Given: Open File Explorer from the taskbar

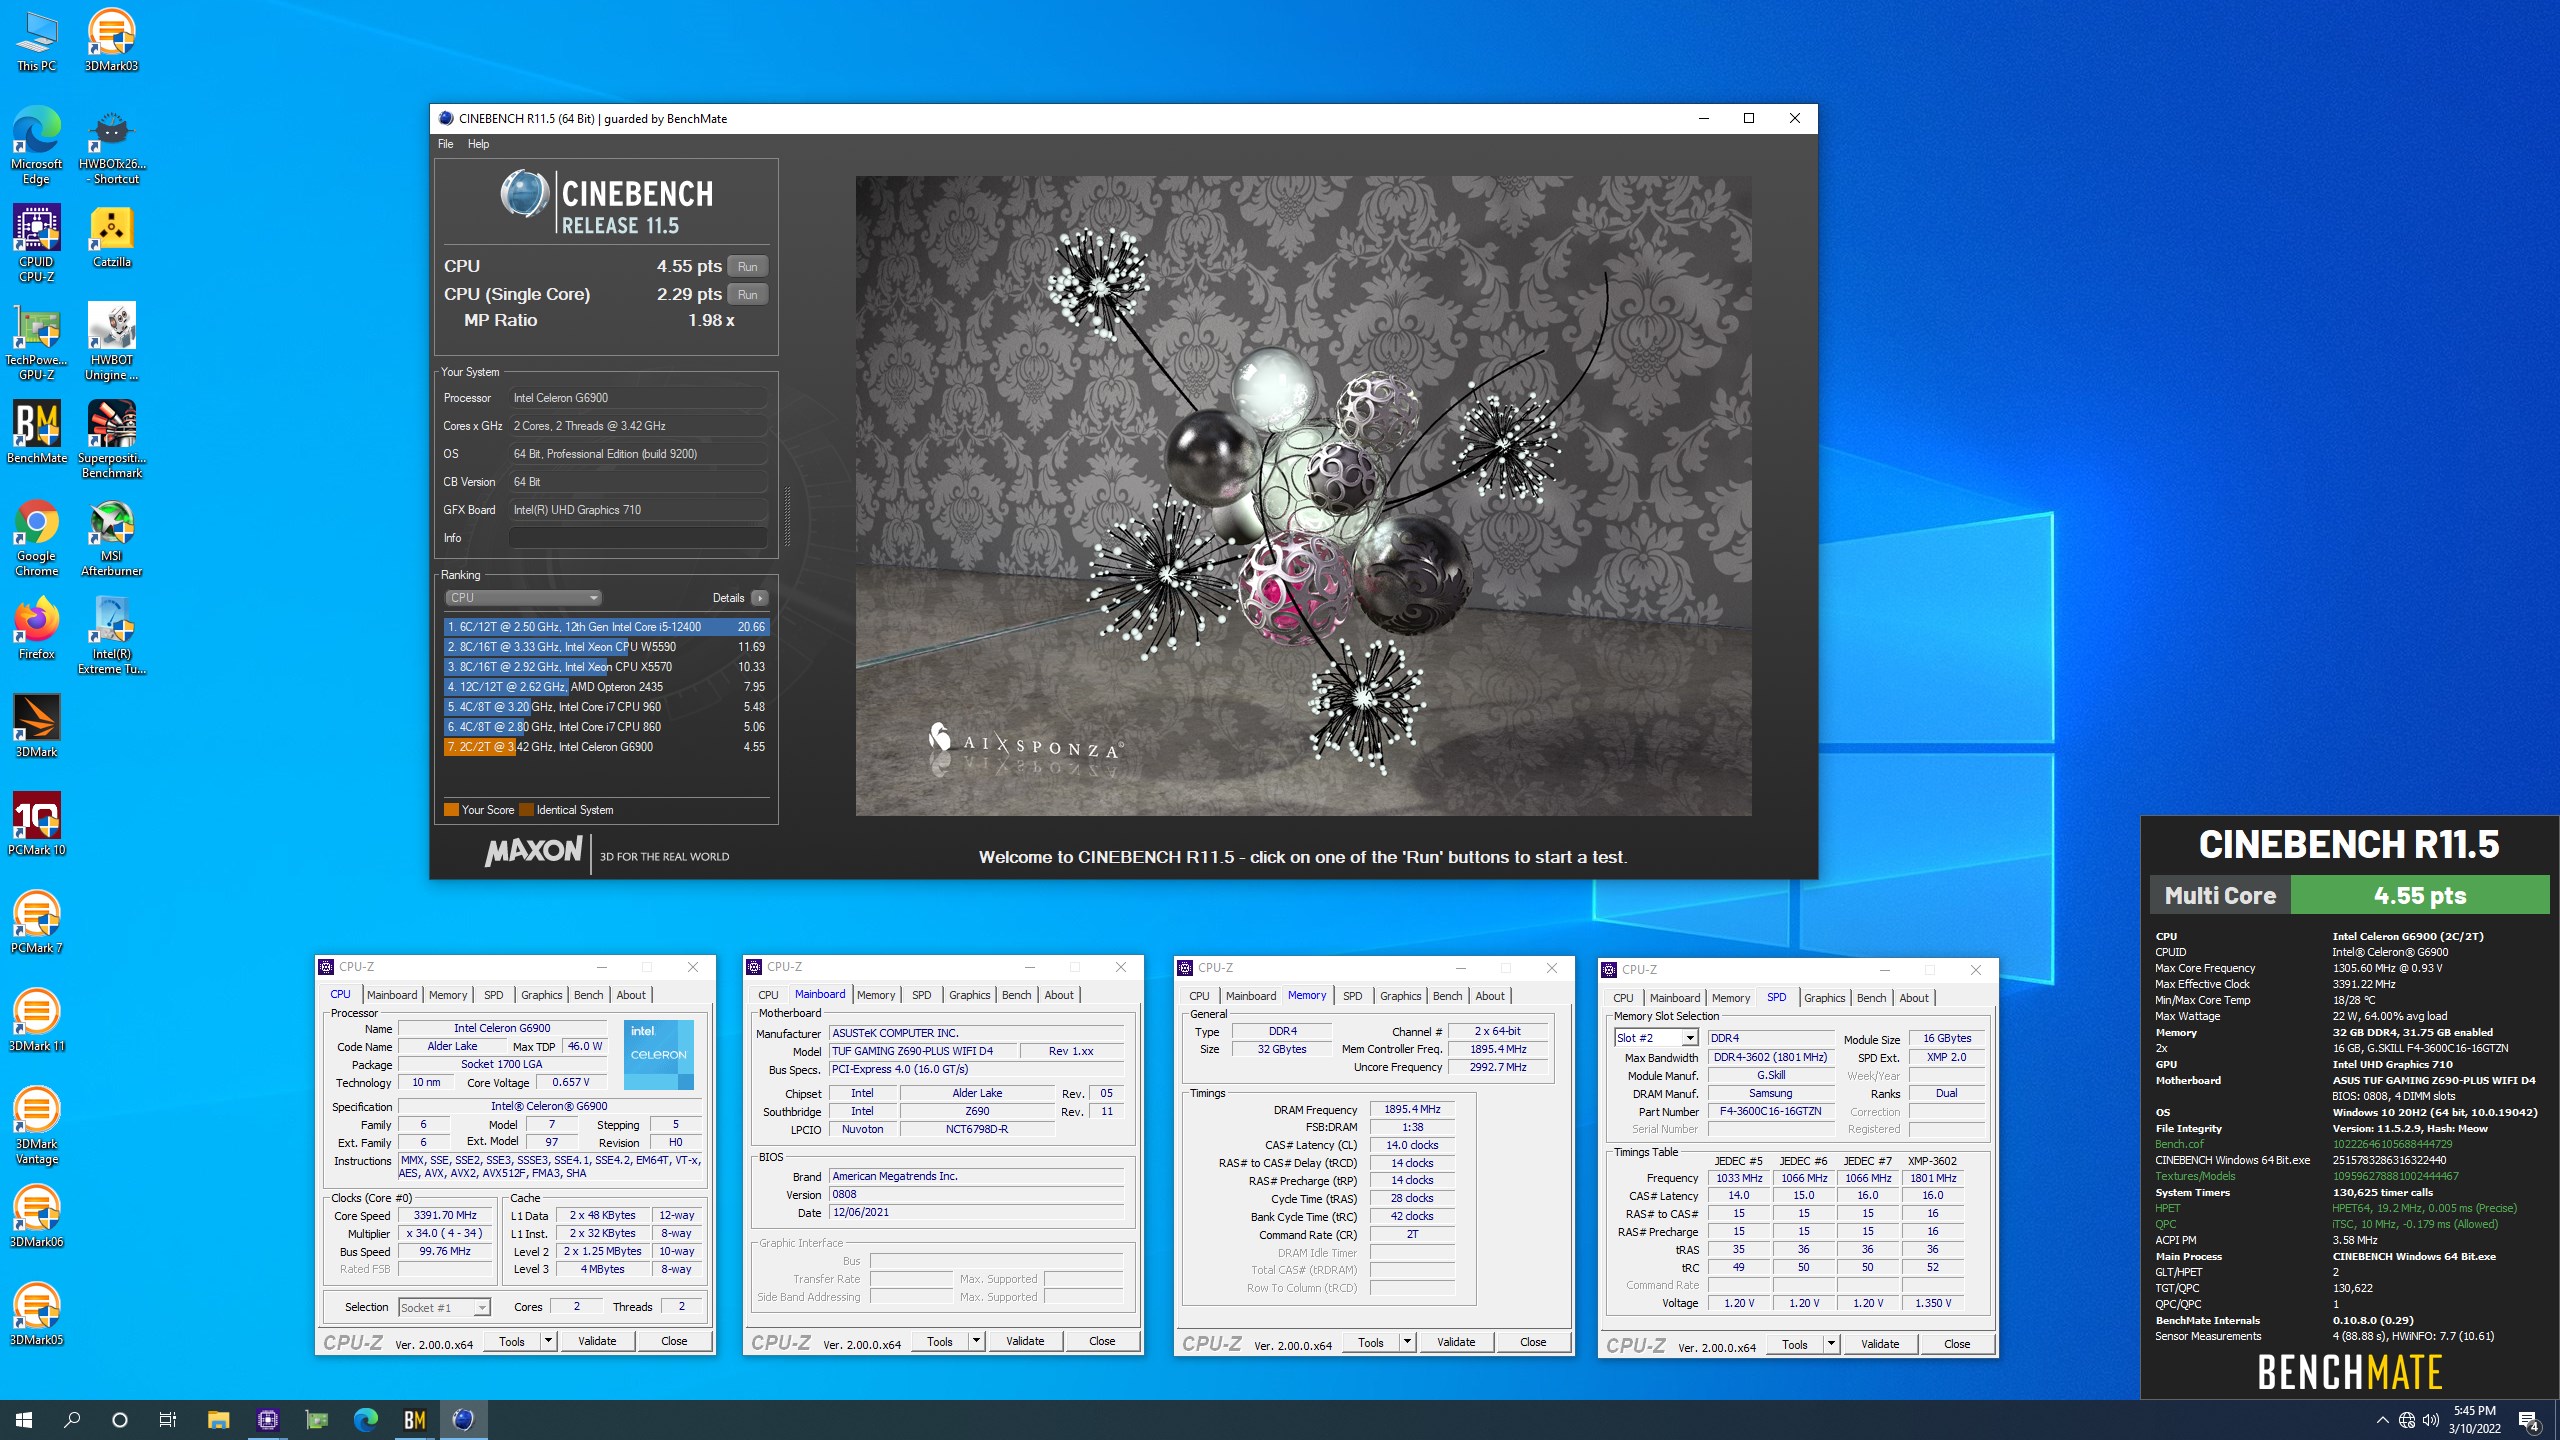Looking at the screenshot, I should (218, 1420).
